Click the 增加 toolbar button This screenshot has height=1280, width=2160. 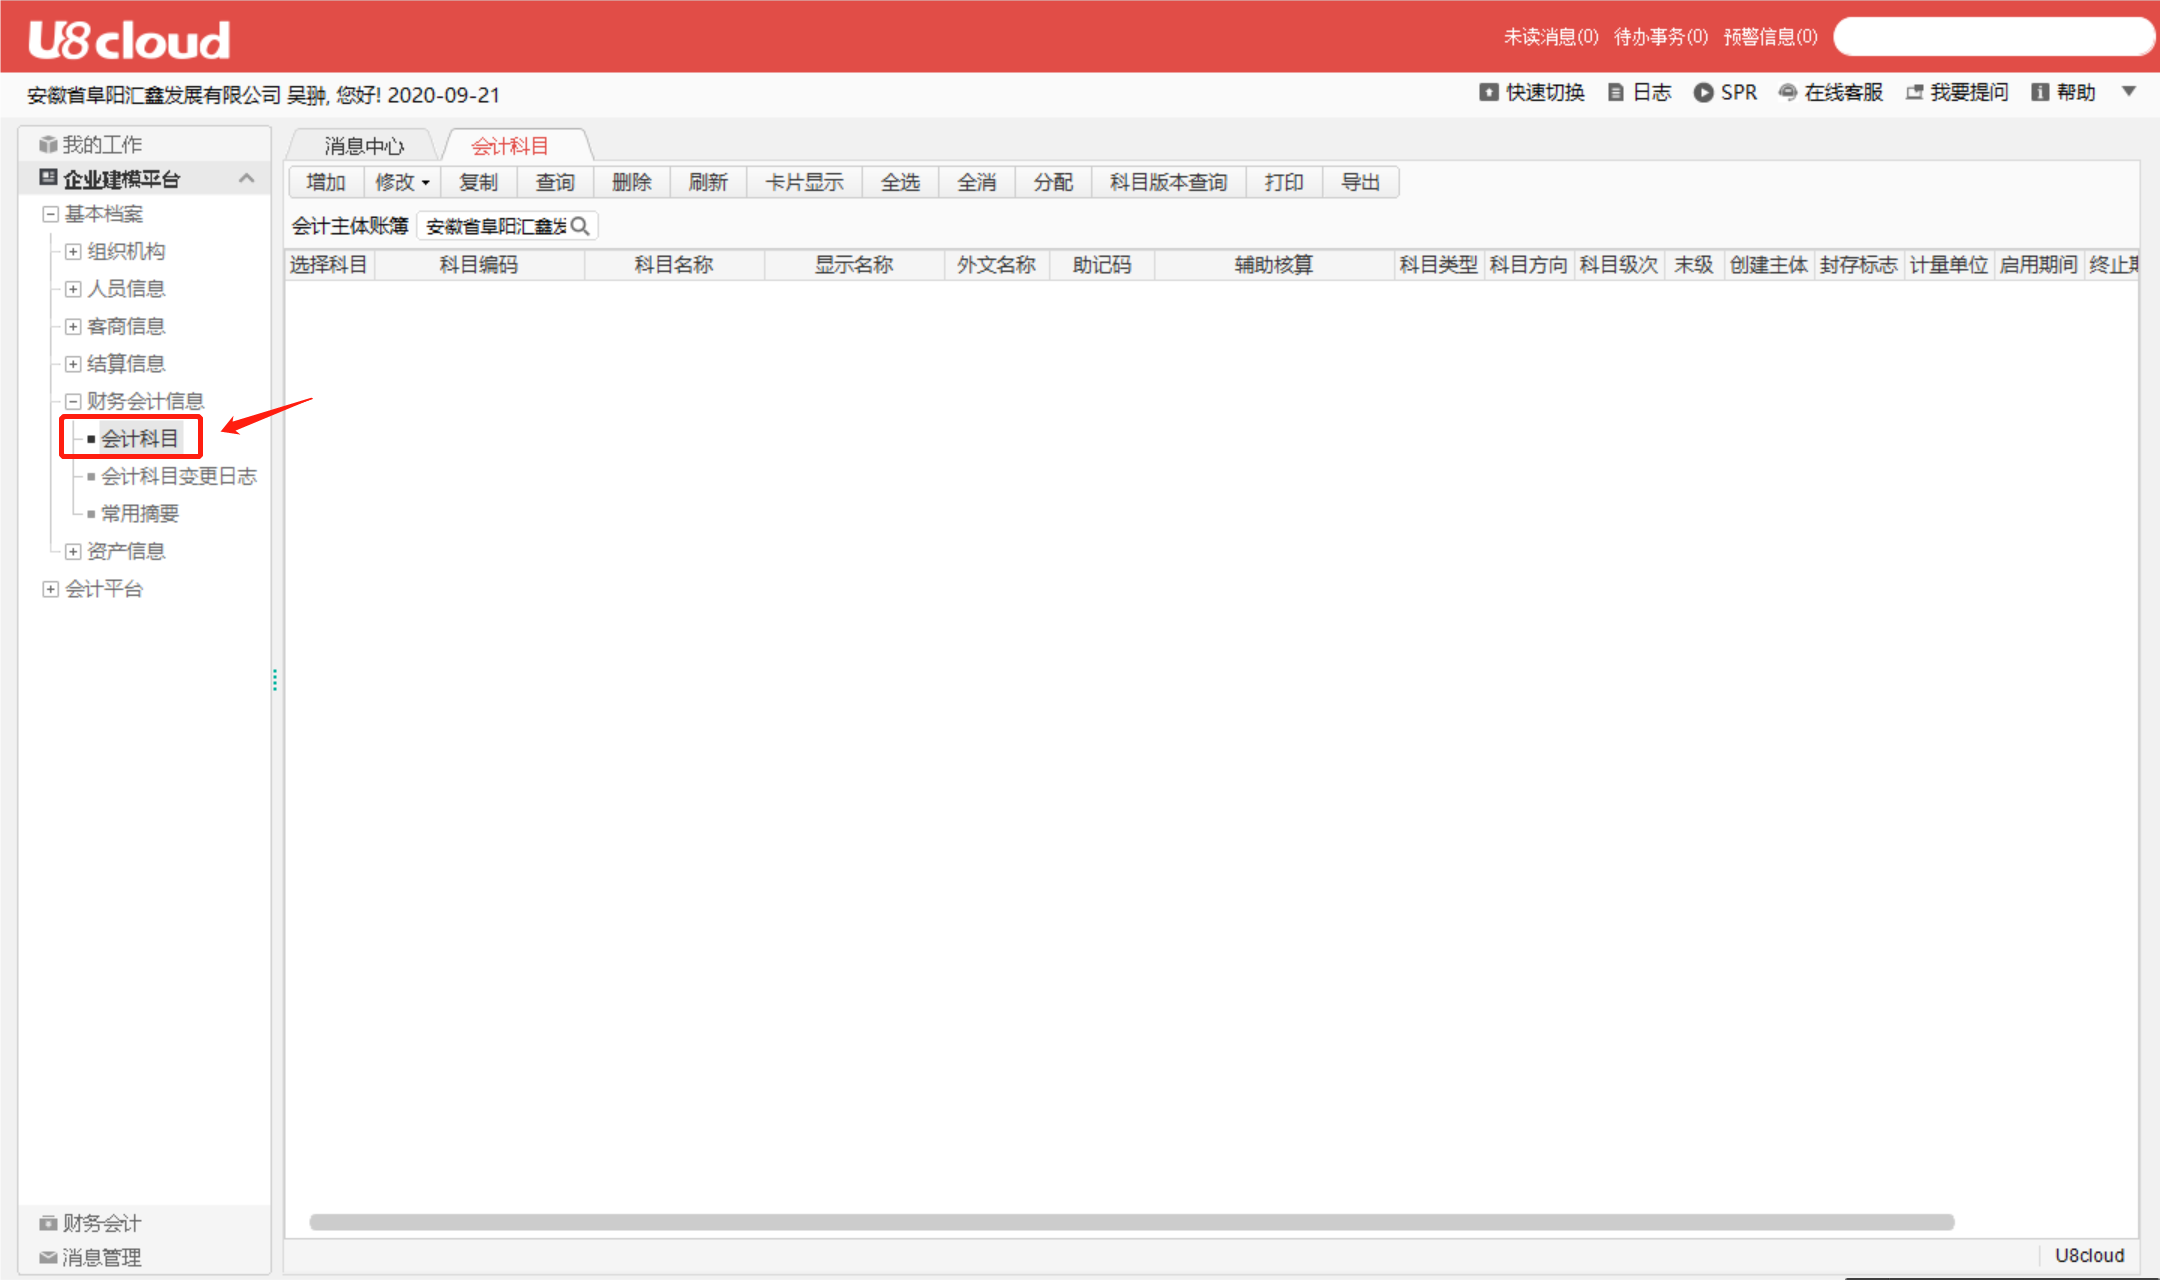pyautogui.click(x=325, y=182)
